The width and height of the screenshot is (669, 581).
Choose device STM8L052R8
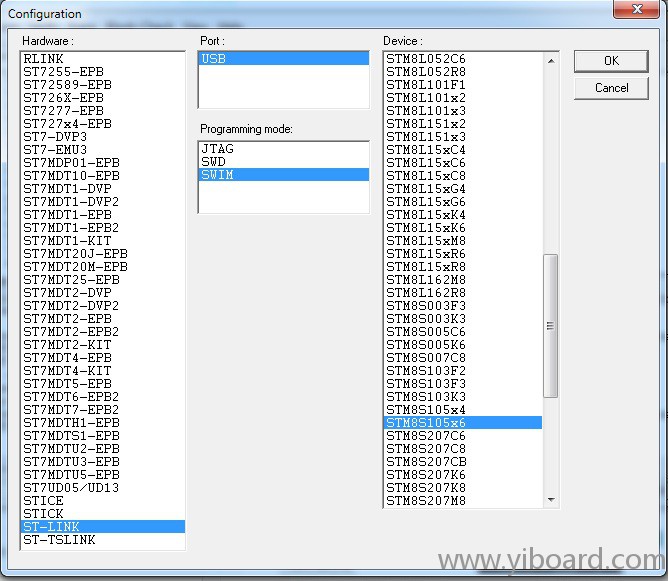point(463,72)
